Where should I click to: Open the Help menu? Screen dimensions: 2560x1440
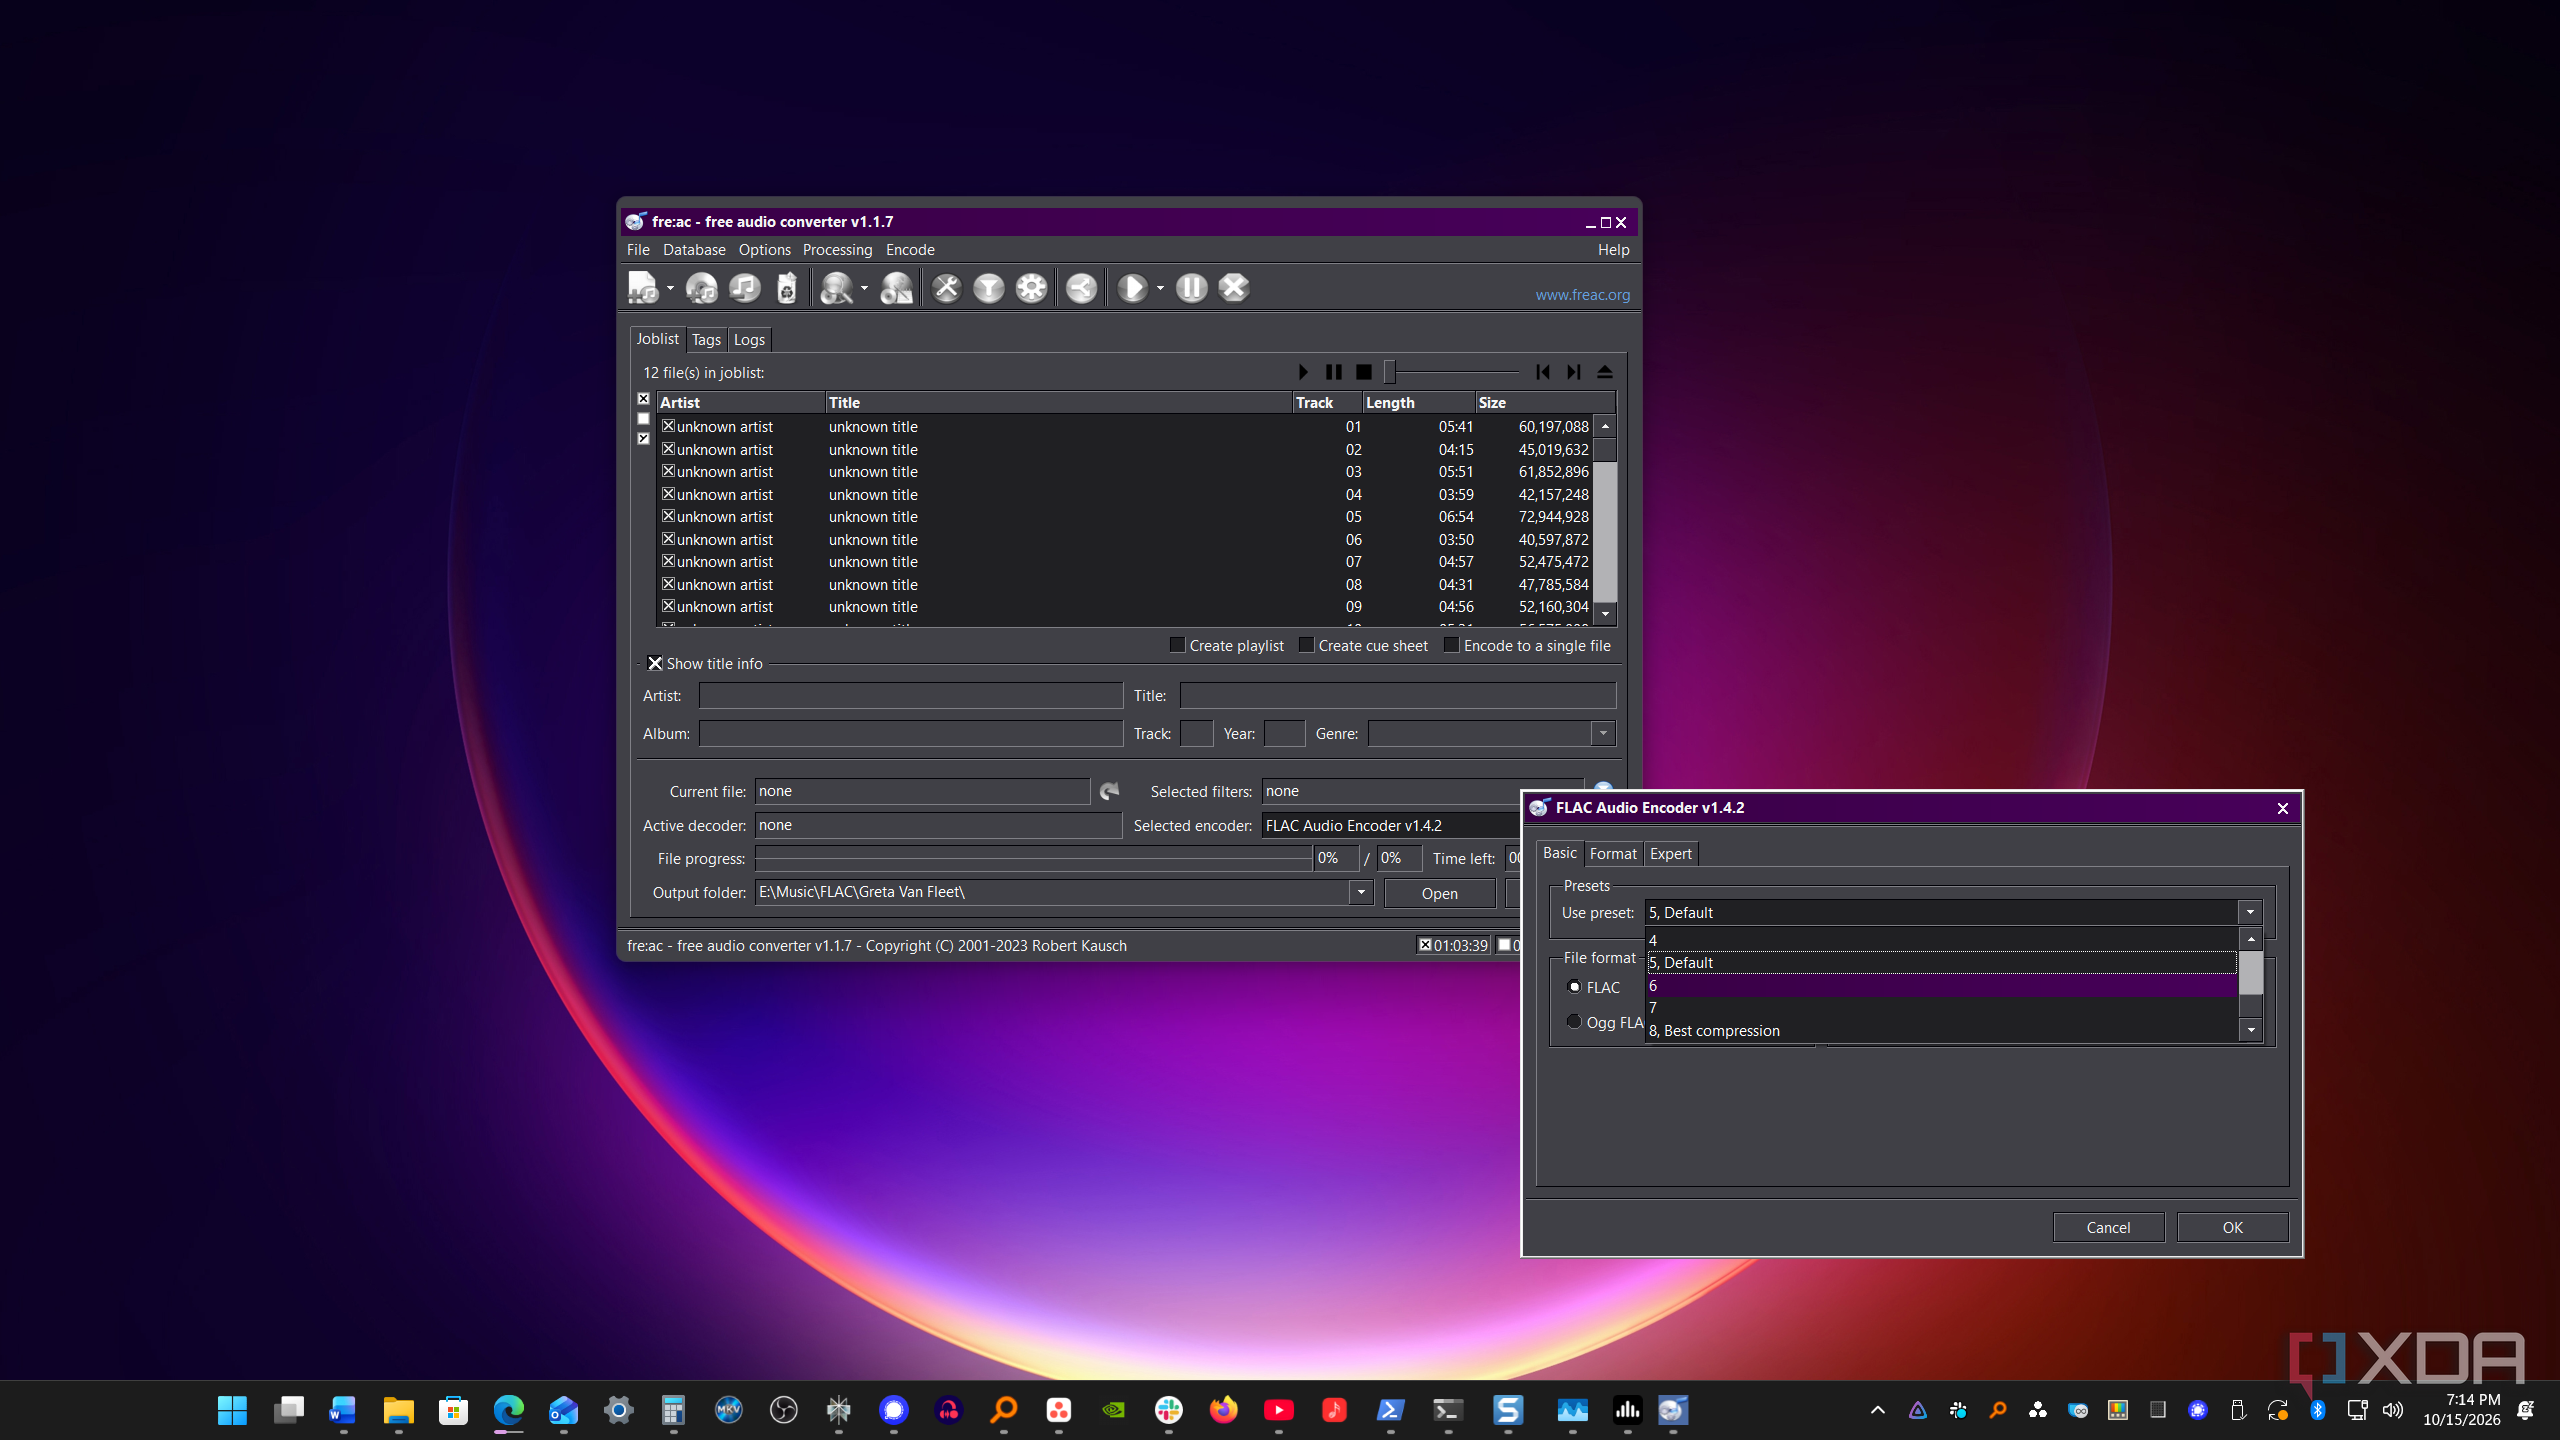coord(1613,250)
